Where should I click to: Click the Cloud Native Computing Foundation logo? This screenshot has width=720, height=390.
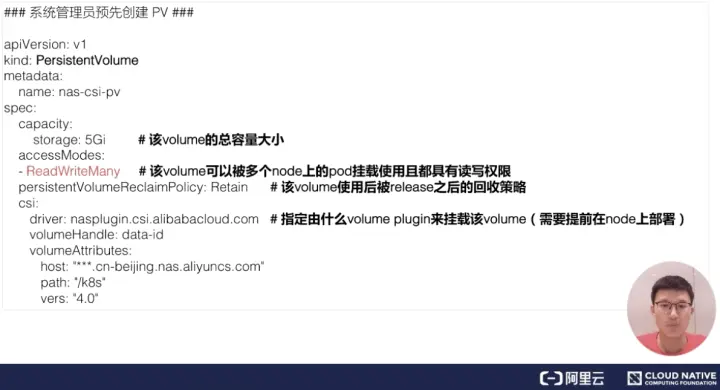[672, 378]
